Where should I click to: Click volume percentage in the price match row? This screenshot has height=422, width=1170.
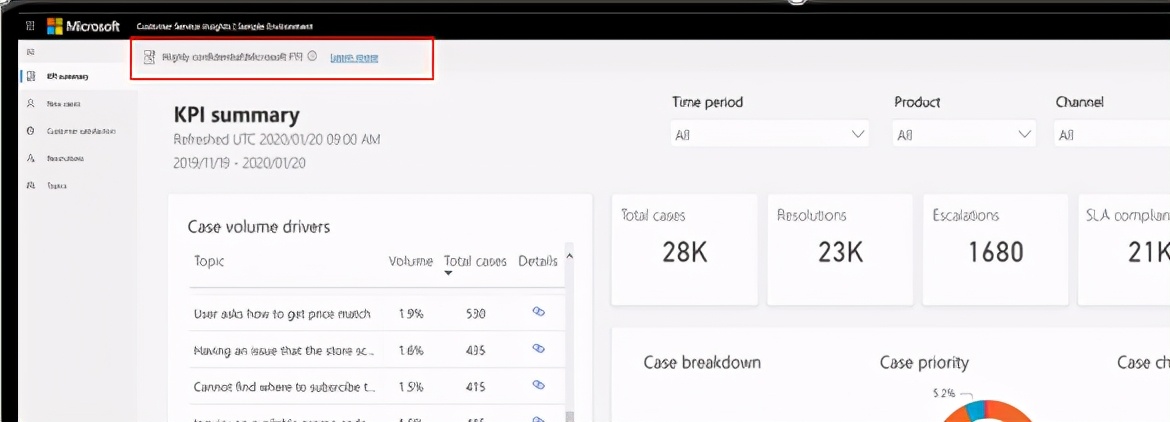pos(410,314)
